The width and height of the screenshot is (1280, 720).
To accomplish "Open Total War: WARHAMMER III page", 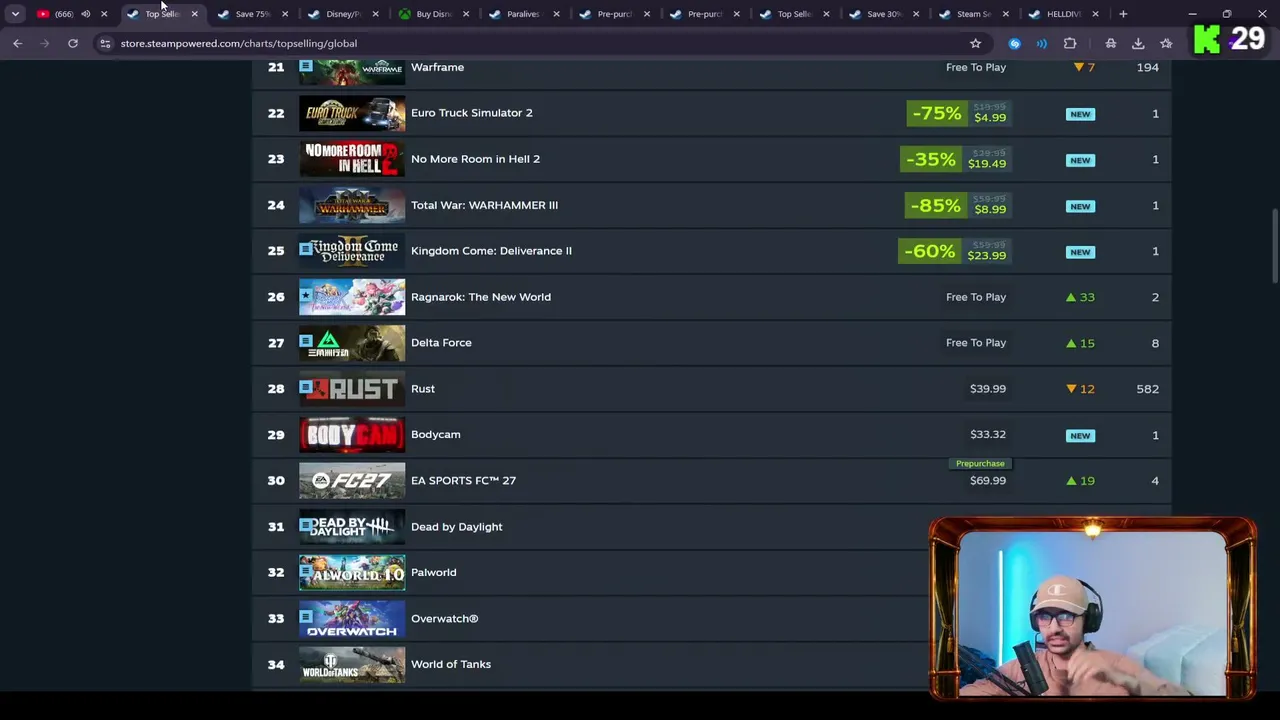I will (484, 205).
